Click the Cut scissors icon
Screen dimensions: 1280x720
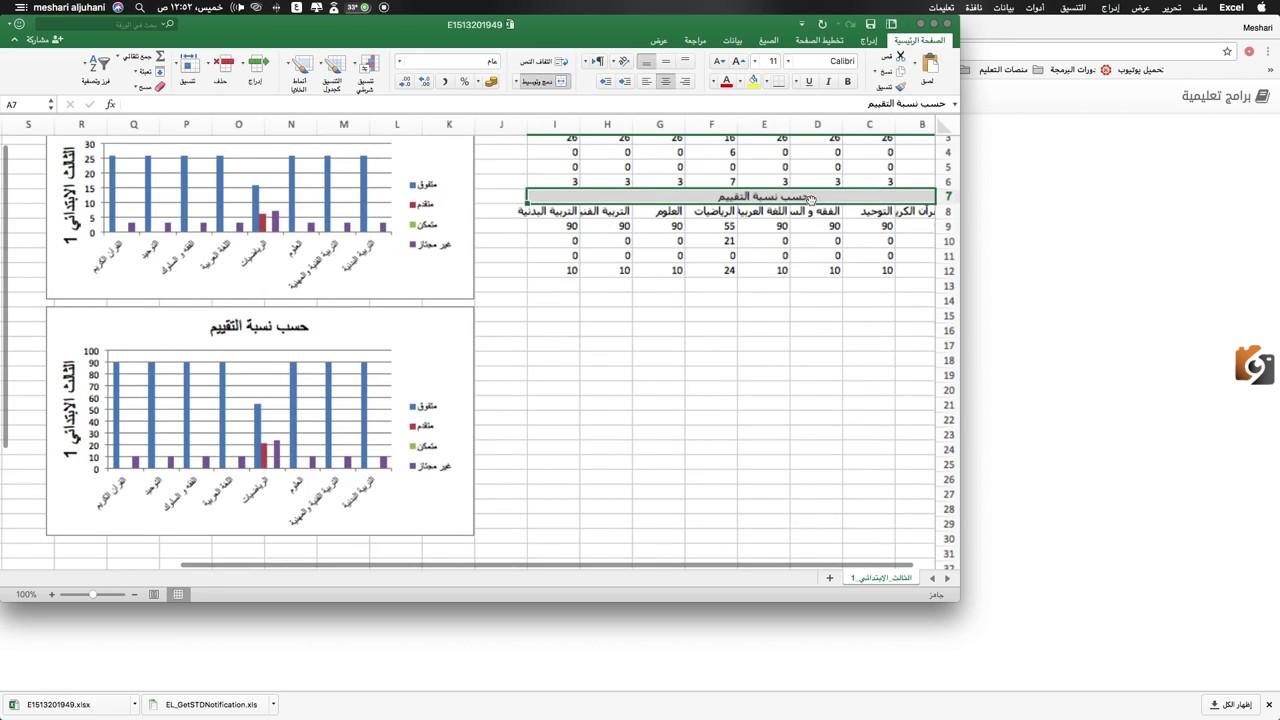[900, 57]
